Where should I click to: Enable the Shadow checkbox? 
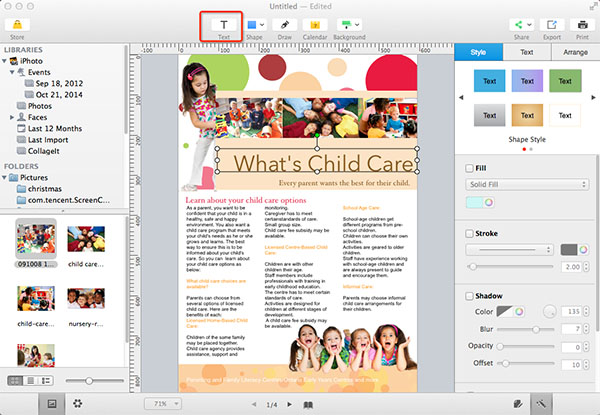(x=469, y=296)
